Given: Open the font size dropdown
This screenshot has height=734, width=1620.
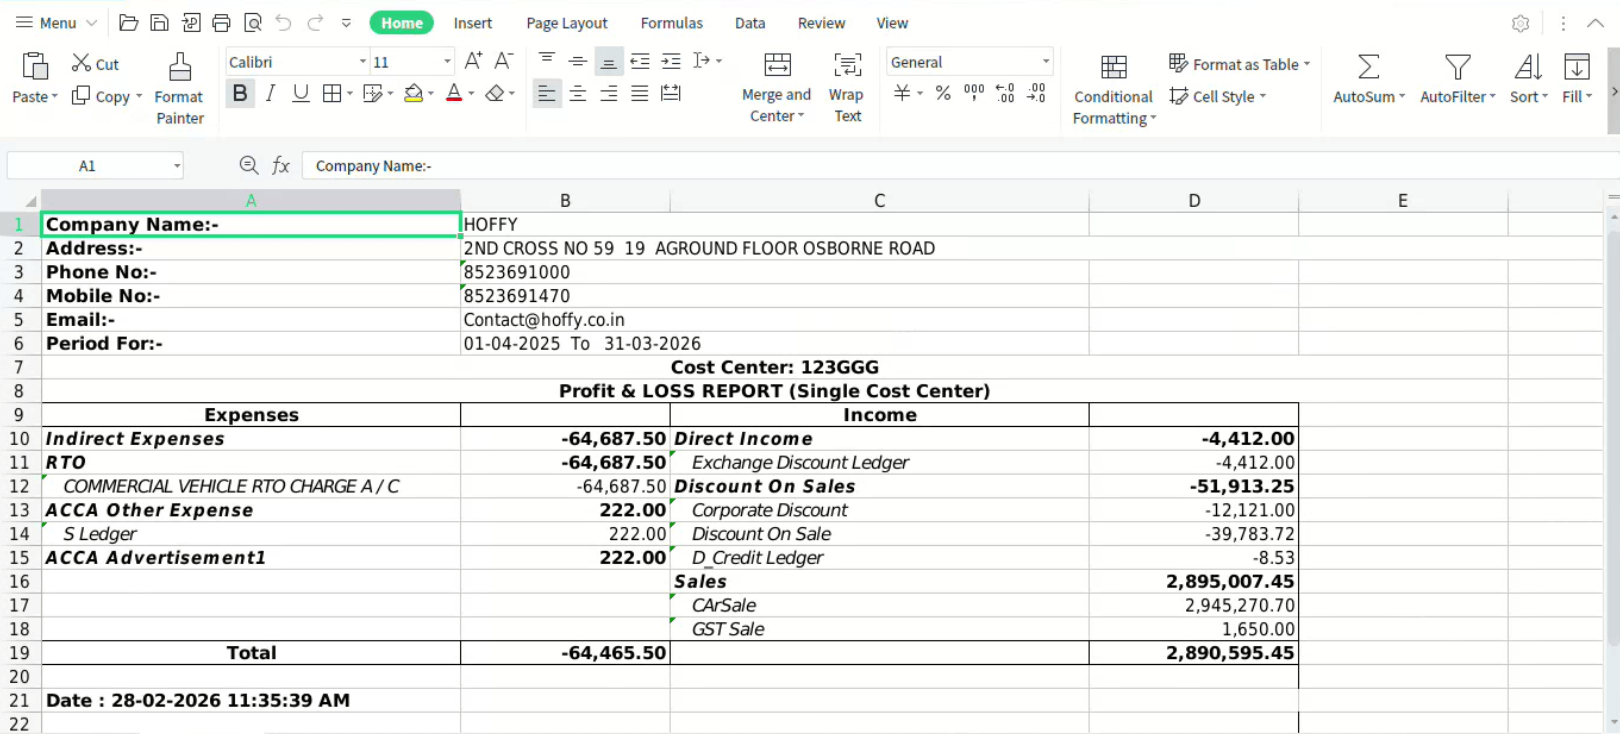Looking at the screenshot, I should pos(447,62).
